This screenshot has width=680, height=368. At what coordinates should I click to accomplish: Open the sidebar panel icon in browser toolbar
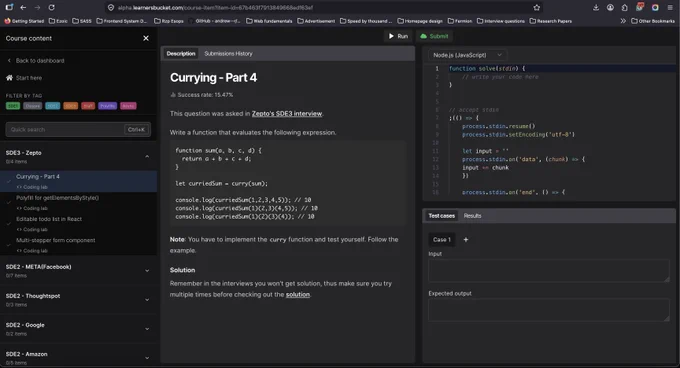click(9, 7)
